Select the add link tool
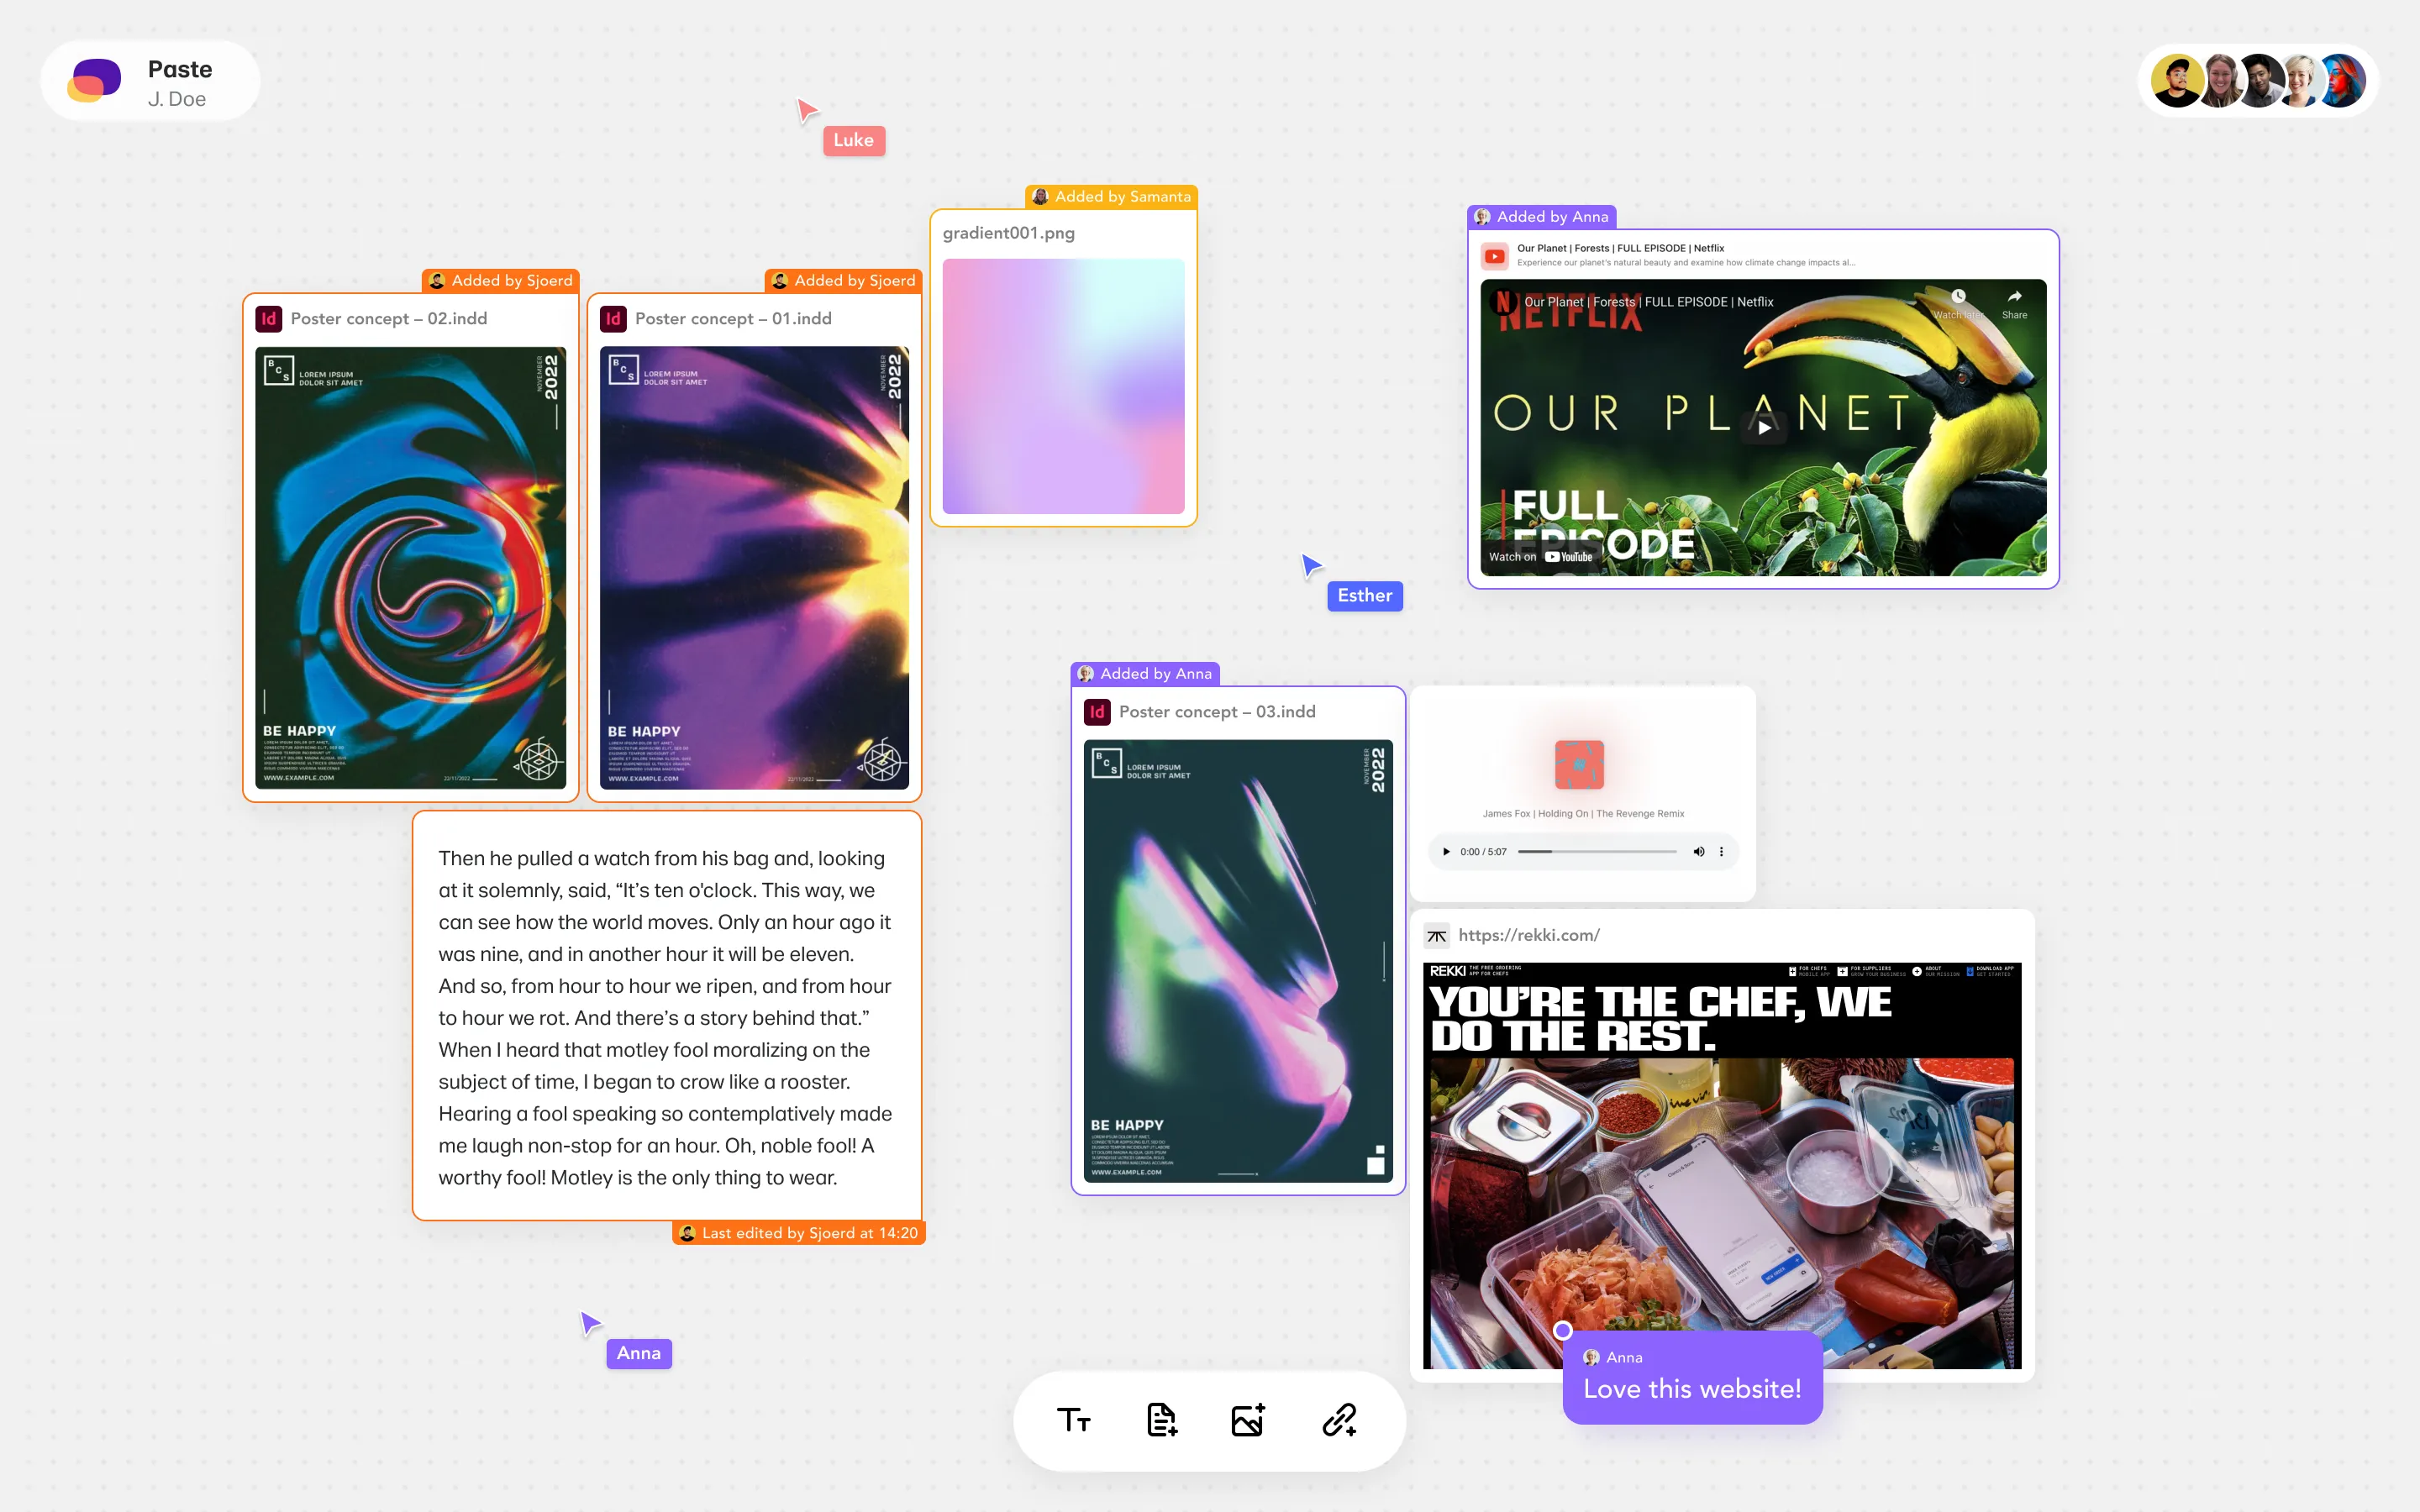 [x=1339, y=1420]
